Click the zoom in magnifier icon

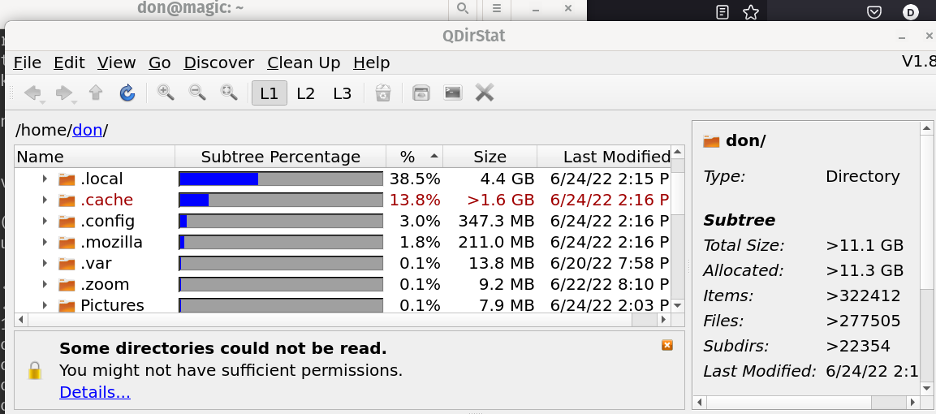point(166,93)
